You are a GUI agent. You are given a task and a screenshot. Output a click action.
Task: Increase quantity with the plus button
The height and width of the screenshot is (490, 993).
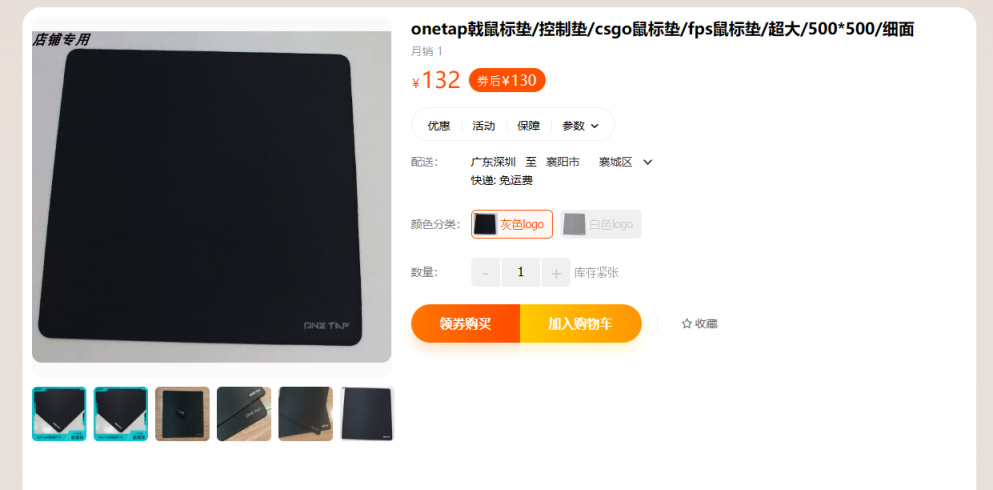[555, 272]
